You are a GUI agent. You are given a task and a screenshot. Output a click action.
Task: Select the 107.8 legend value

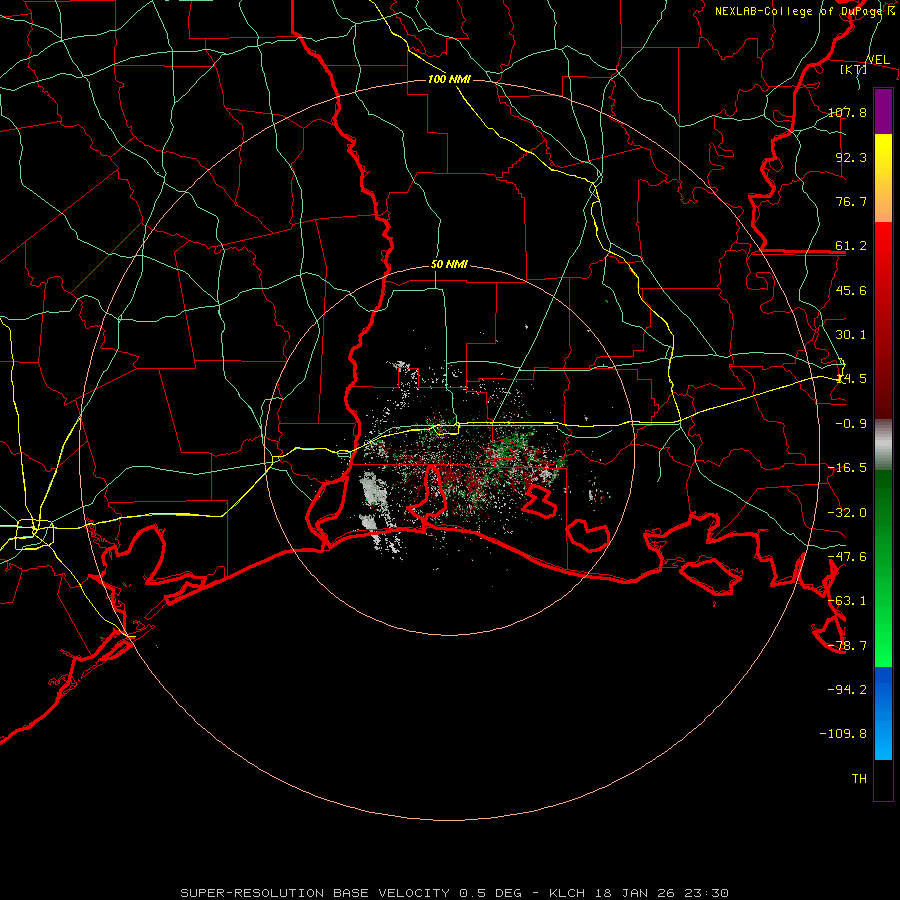[847, 112]
